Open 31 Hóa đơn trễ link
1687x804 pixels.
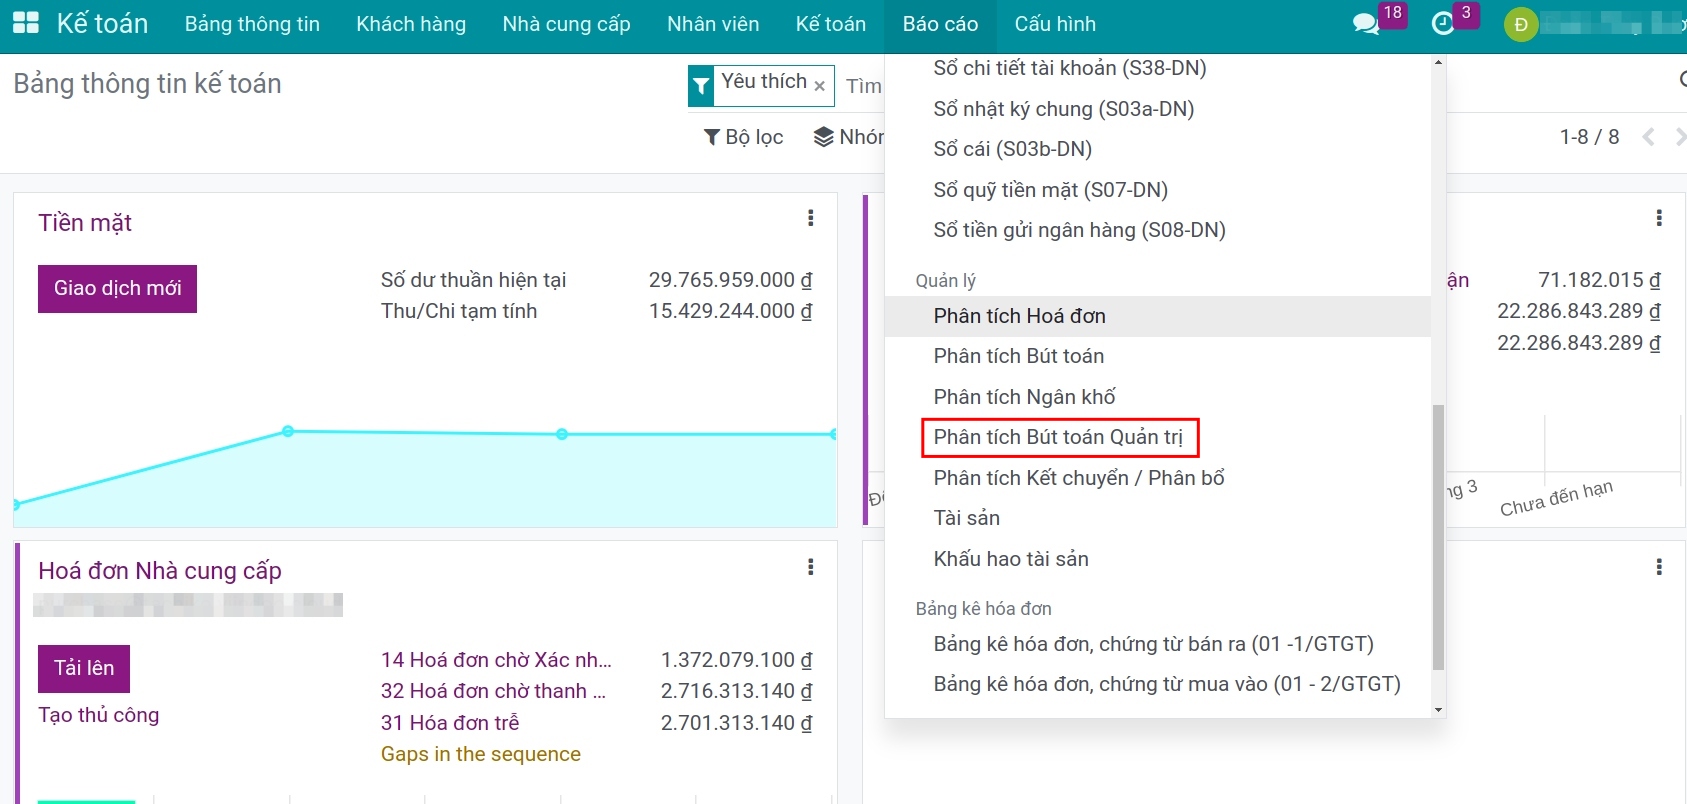(450, 723)
